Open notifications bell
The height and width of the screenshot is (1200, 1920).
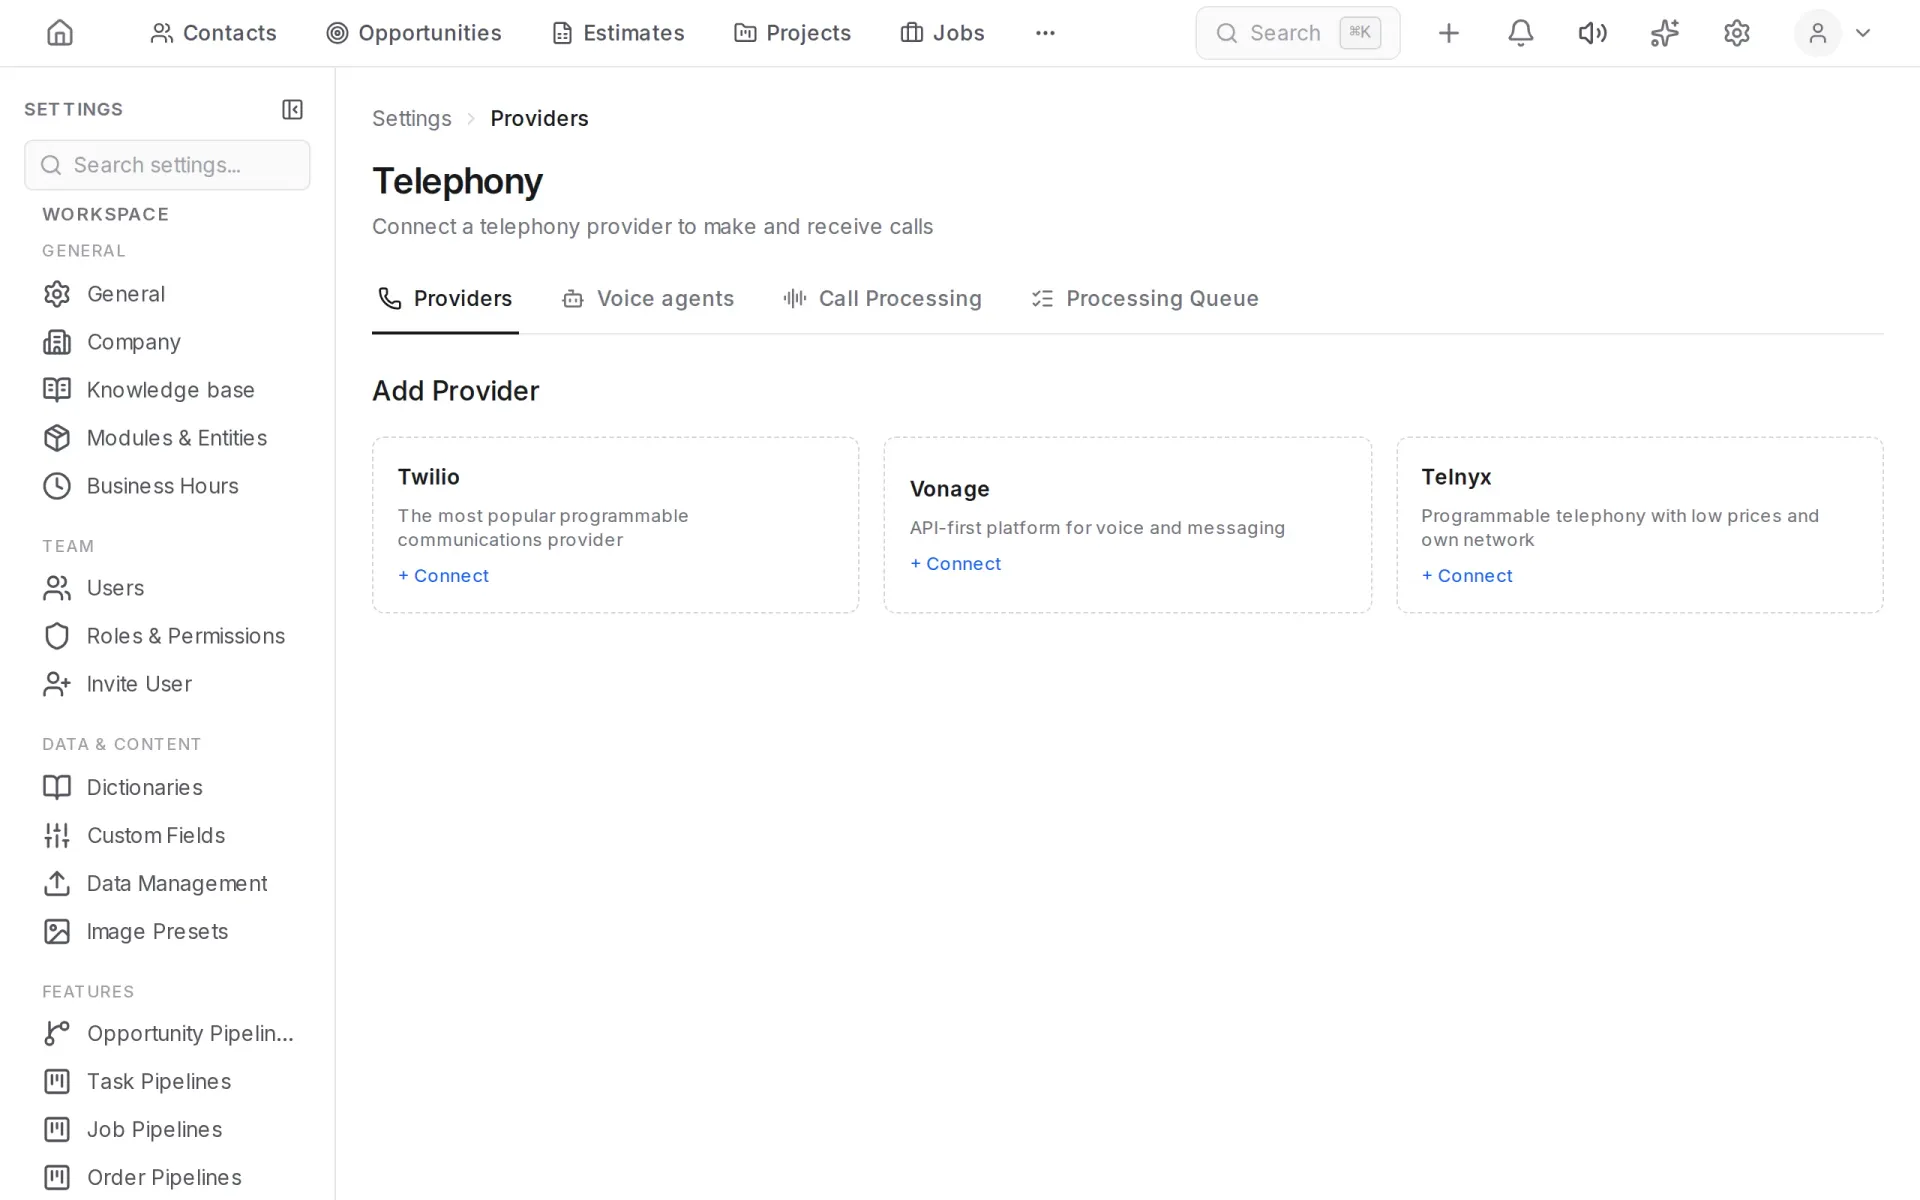coord(1520,33)
